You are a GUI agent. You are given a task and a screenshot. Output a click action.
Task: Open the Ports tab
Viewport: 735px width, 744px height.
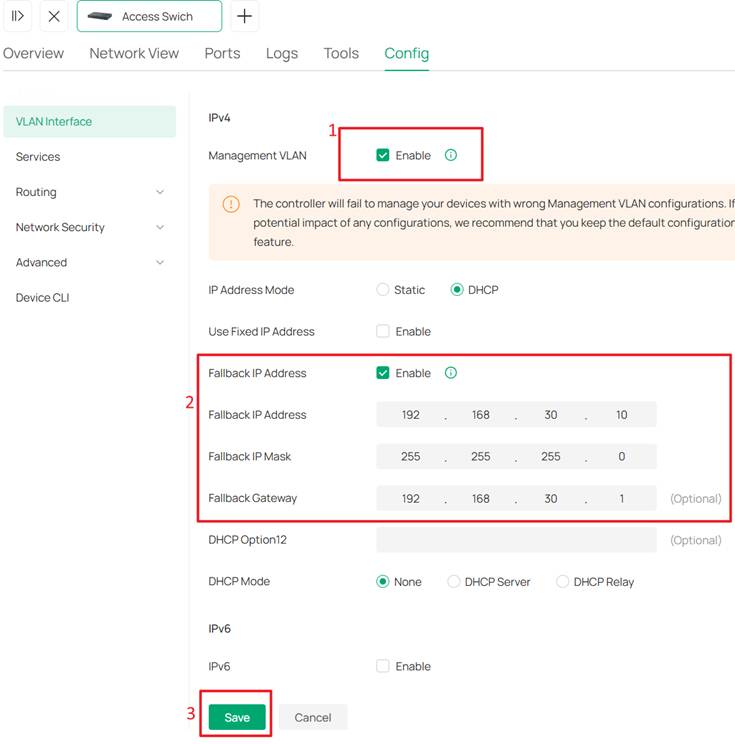click(x=223, y=53)
